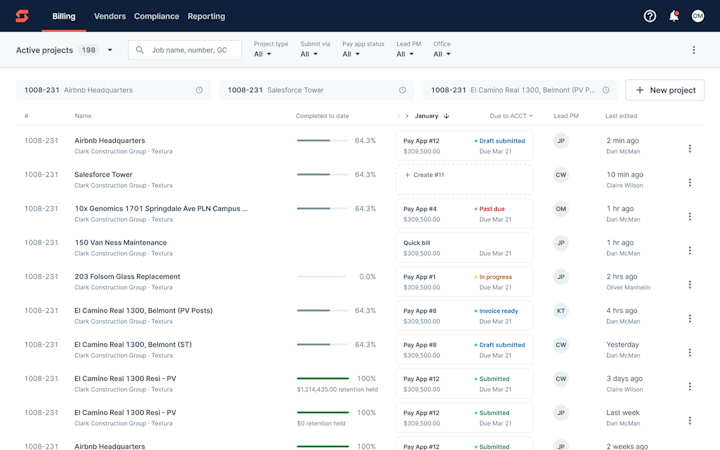
Task: Click Name column header
Action: 83,116
